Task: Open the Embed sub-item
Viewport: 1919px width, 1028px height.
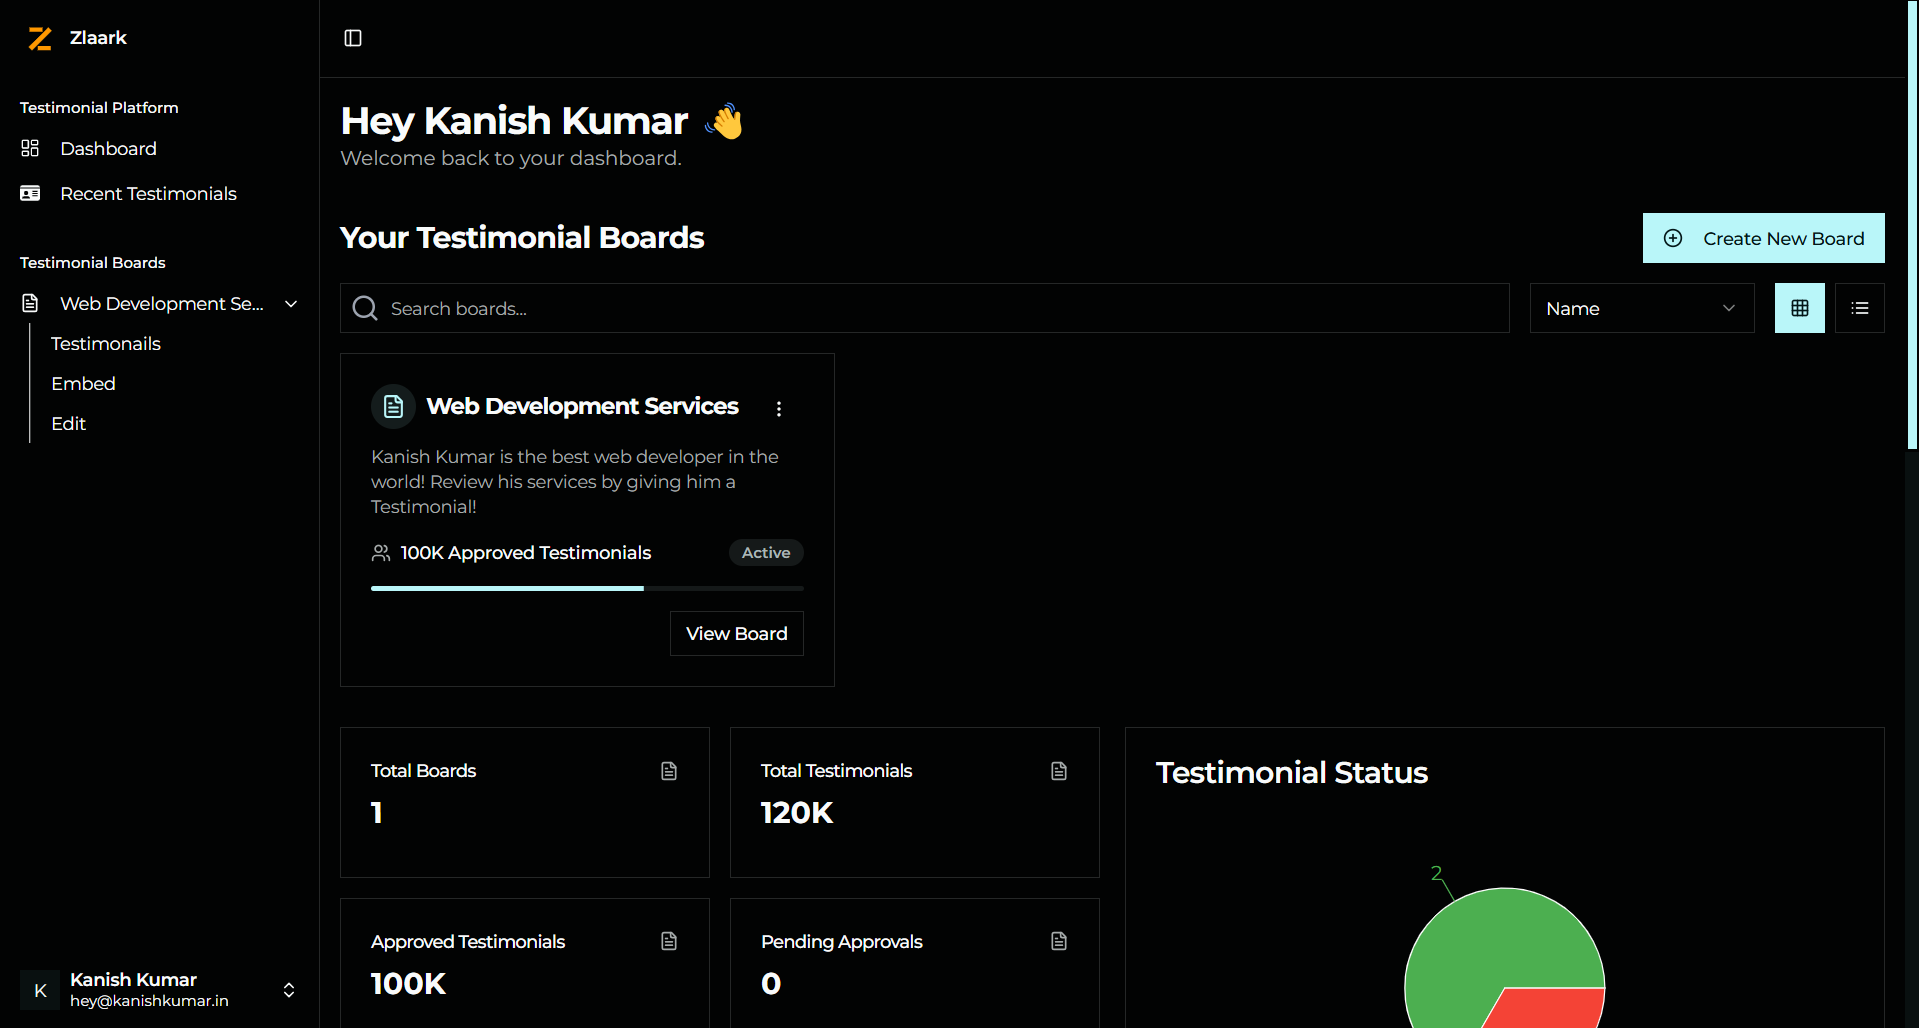Action: click(83, 384)
